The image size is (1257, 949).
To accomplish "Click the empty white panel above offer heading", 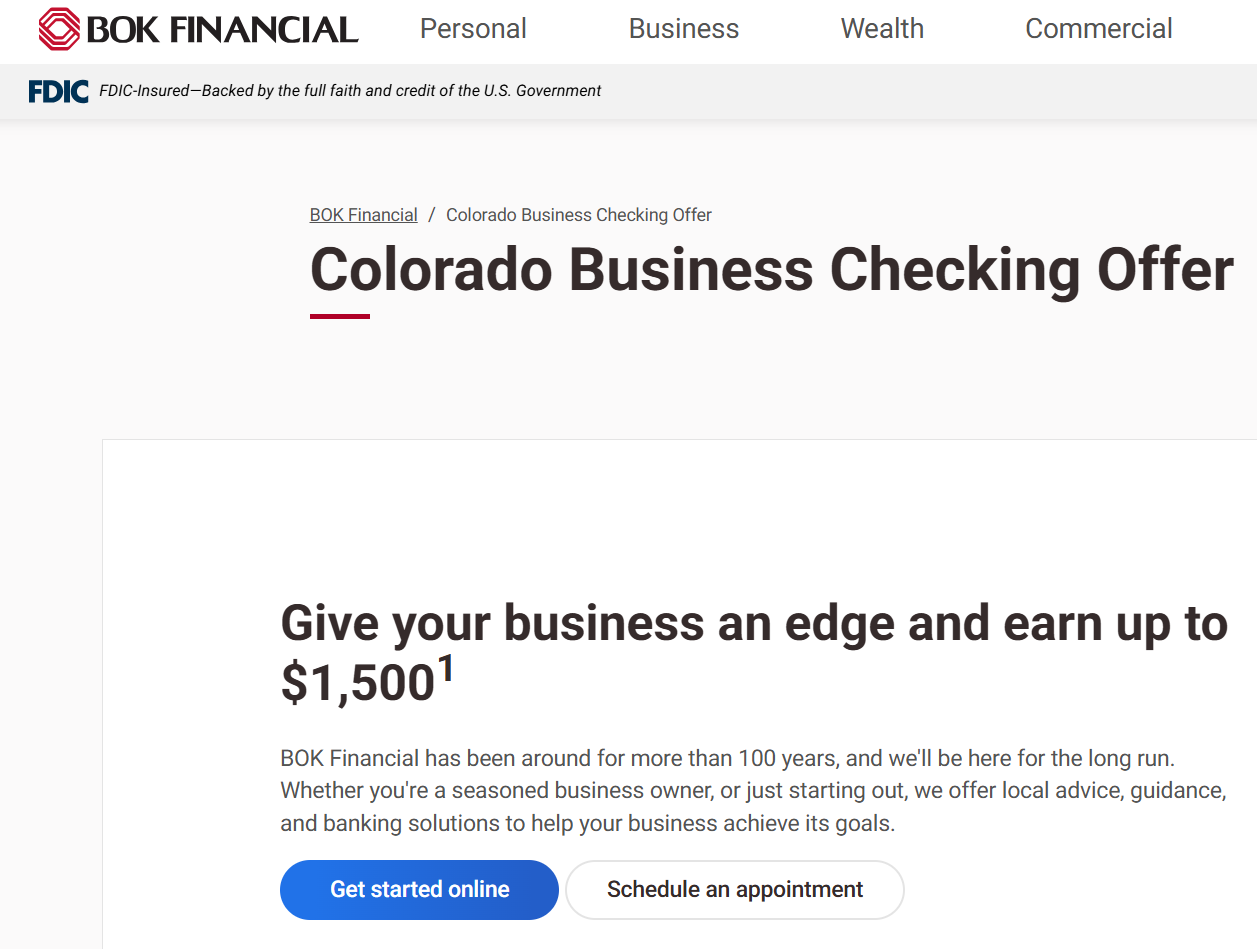I will pyautogui.click(x=680, y=510).
